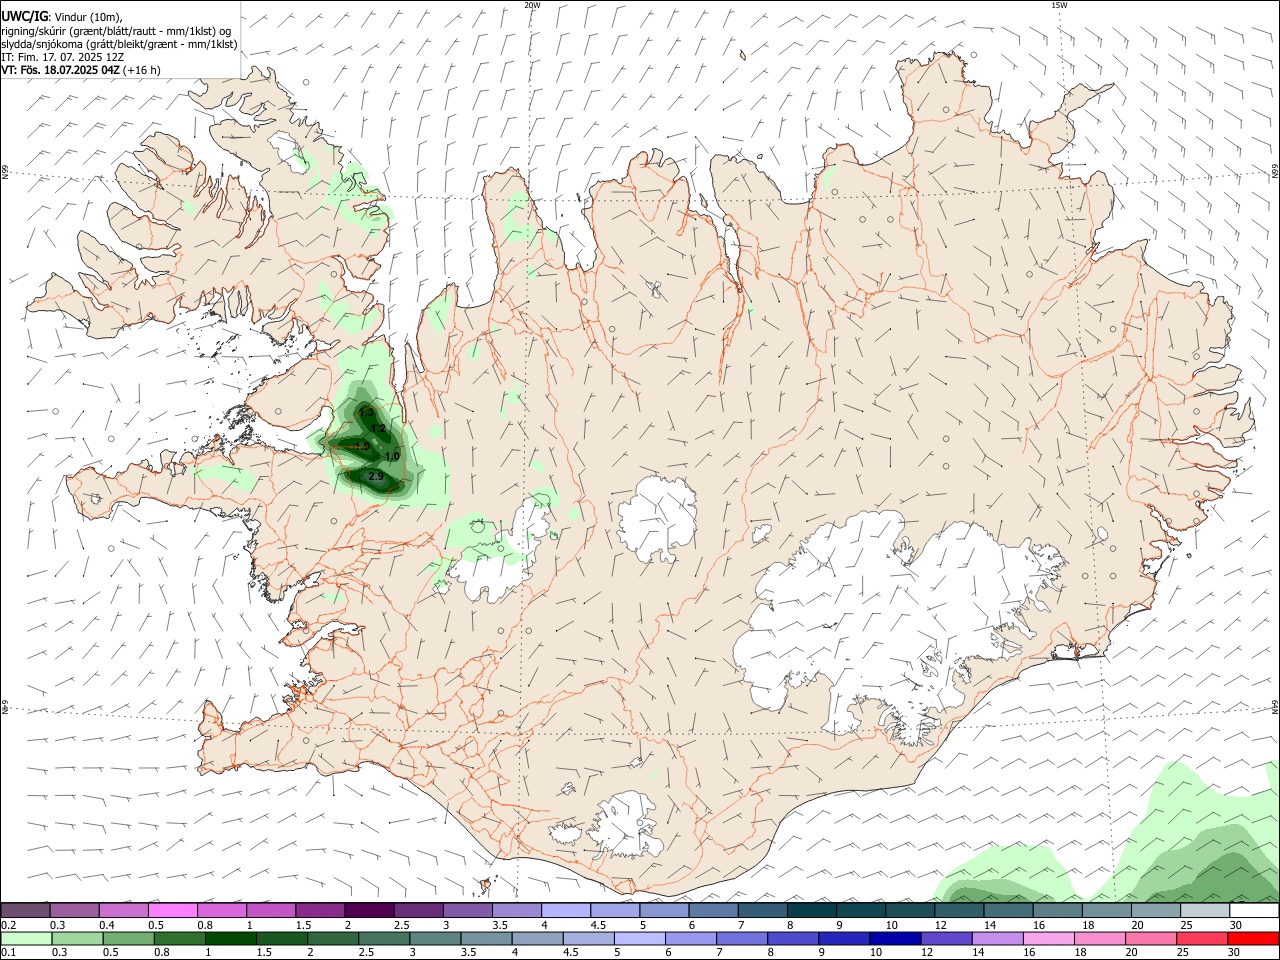This screenshot has height=960, width=1280.
Task: Click the dark green heavy rain cell in west Iceland
Action: click(368, 445)
